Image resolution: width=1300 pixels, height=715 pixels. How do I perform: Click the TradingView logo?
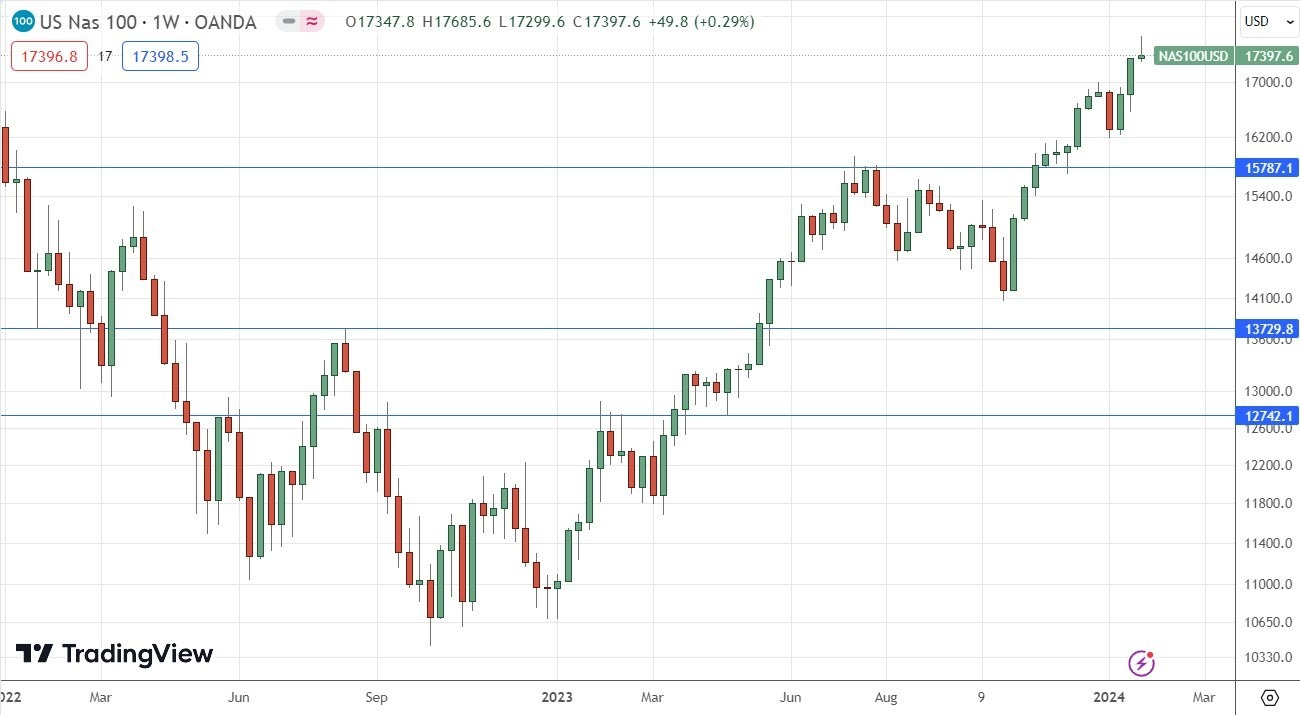click(113, 655)
